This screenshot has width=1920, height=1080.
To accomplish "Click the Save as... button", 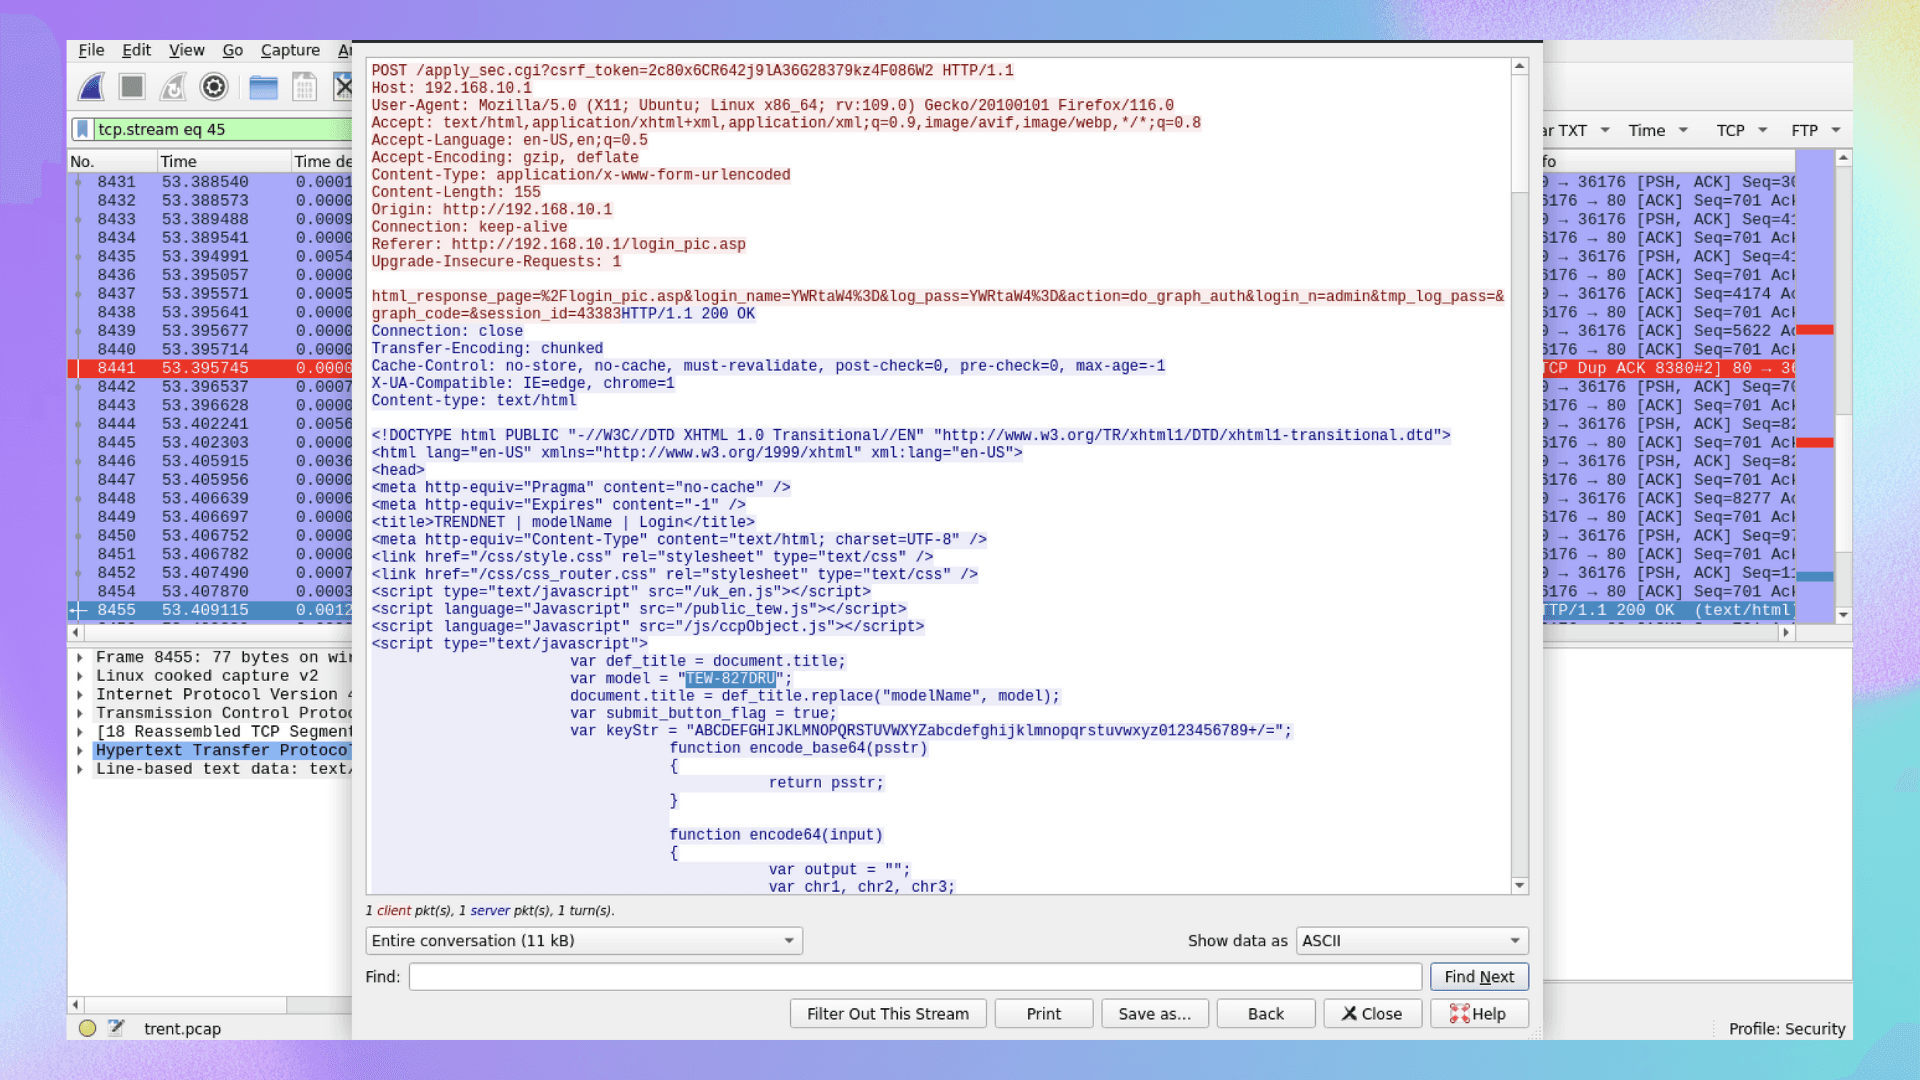I will tap(1155, 1014).
